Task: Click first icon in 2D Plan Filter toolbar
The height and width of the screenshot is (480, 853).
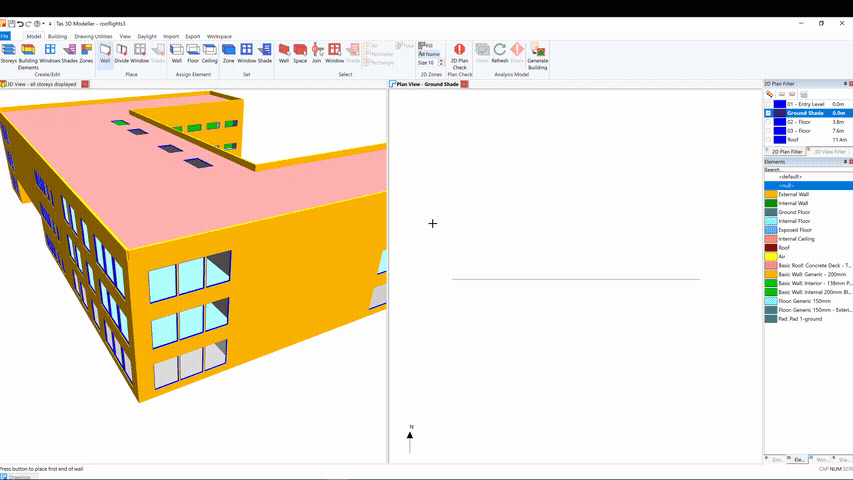Action: (769, 94)
